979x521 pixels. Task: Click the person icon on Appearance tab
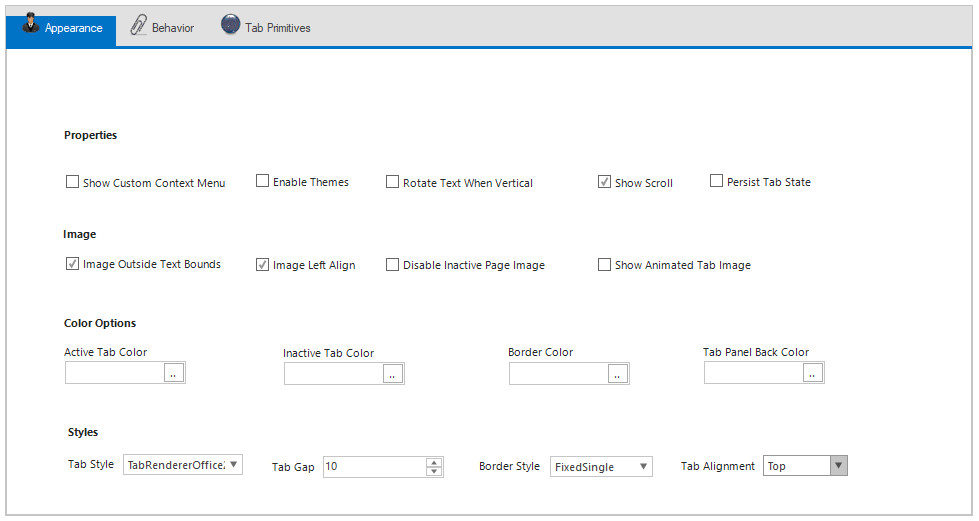31,22
